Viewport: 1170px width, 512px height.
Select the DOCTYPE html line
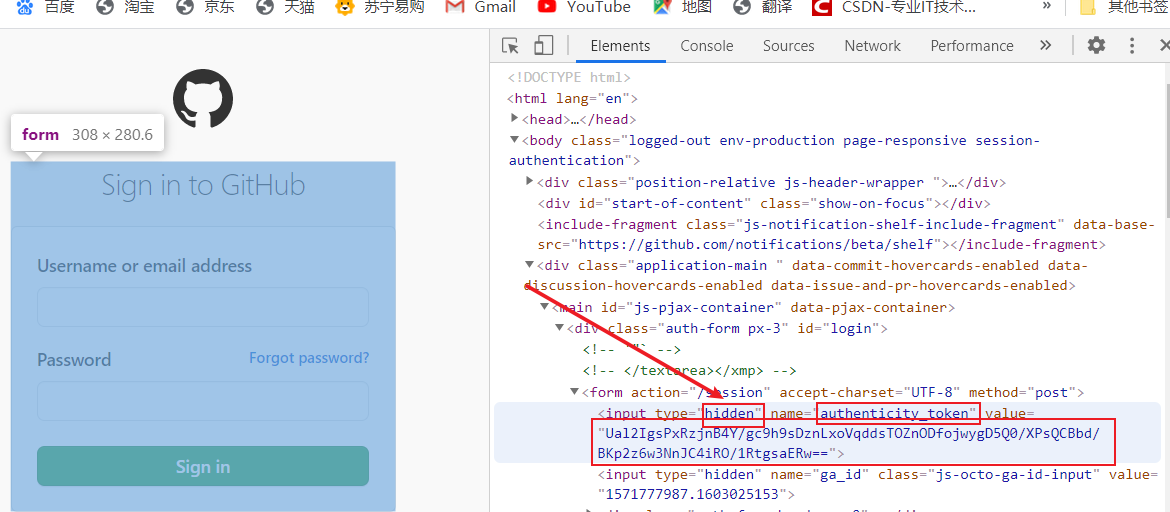click(569, 77)
